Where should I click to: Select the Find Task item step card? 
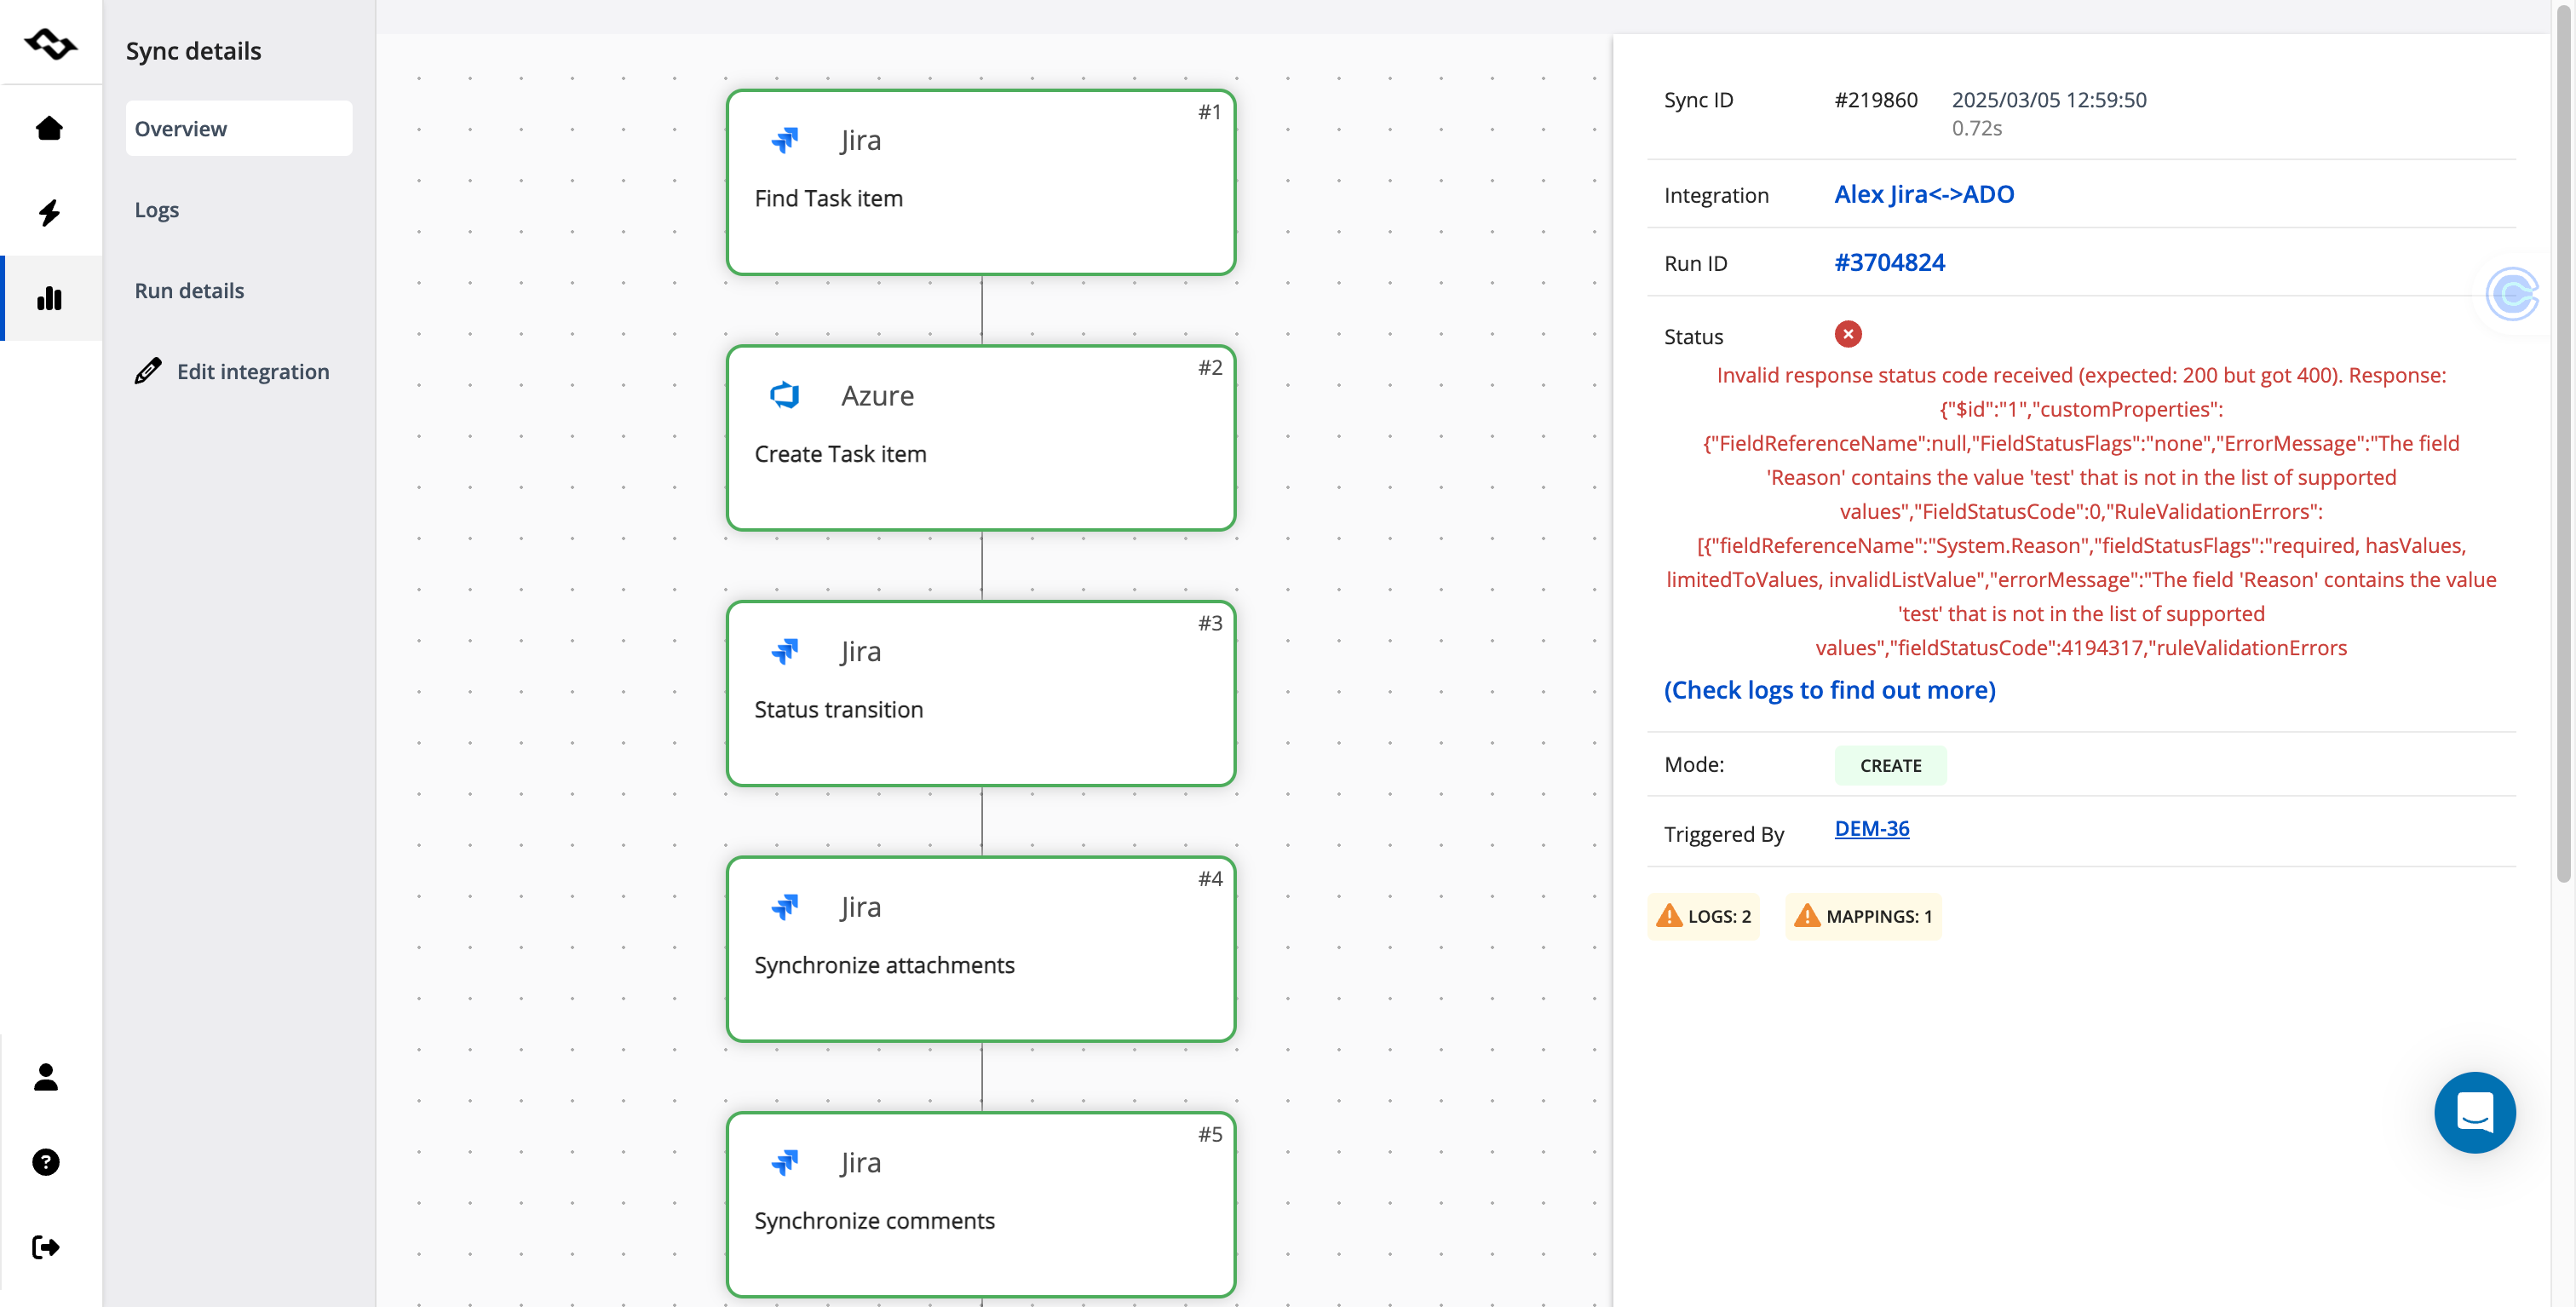[981, 182]
